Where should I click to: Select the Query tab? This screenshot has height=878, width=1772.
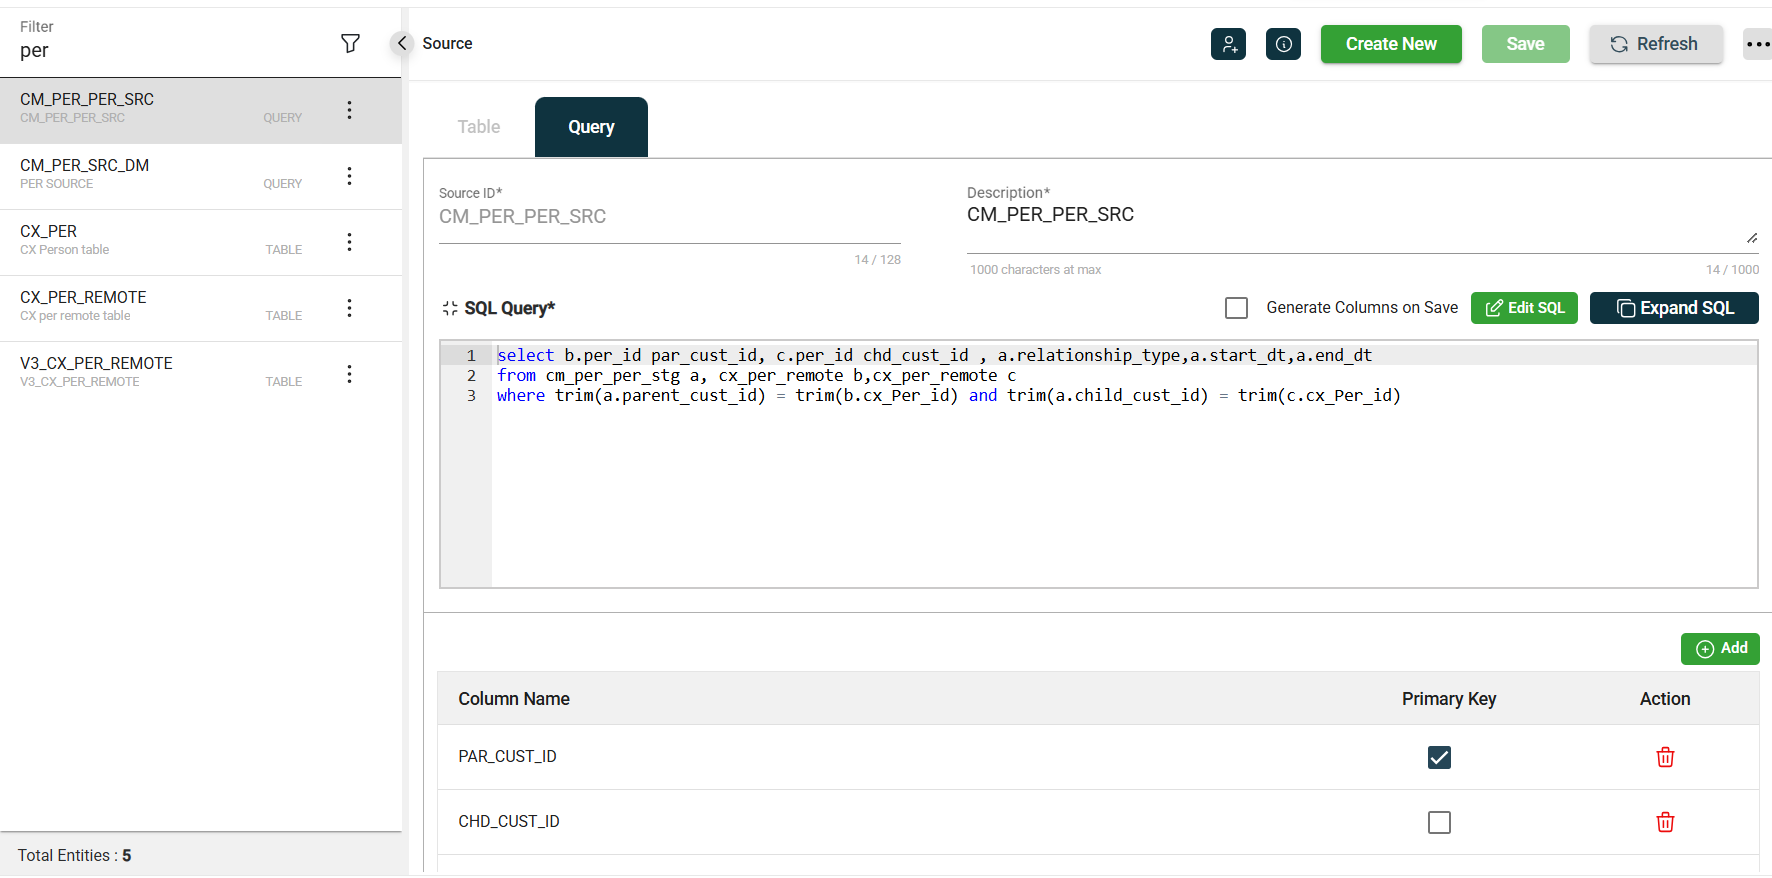[x=591, y=127]
